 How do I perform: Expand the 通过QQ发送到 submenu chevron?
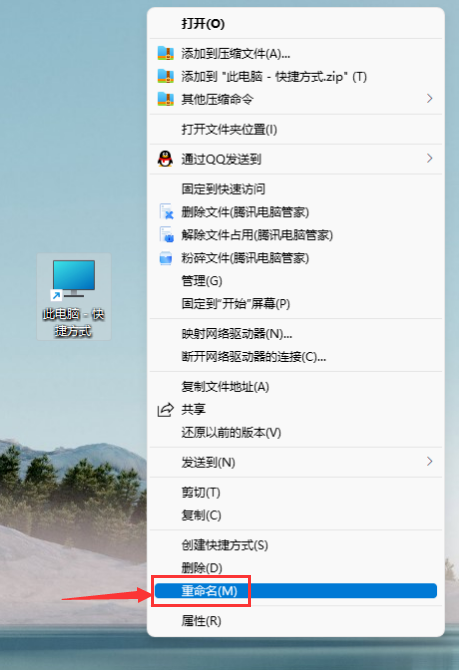click(x=430, y=159)
